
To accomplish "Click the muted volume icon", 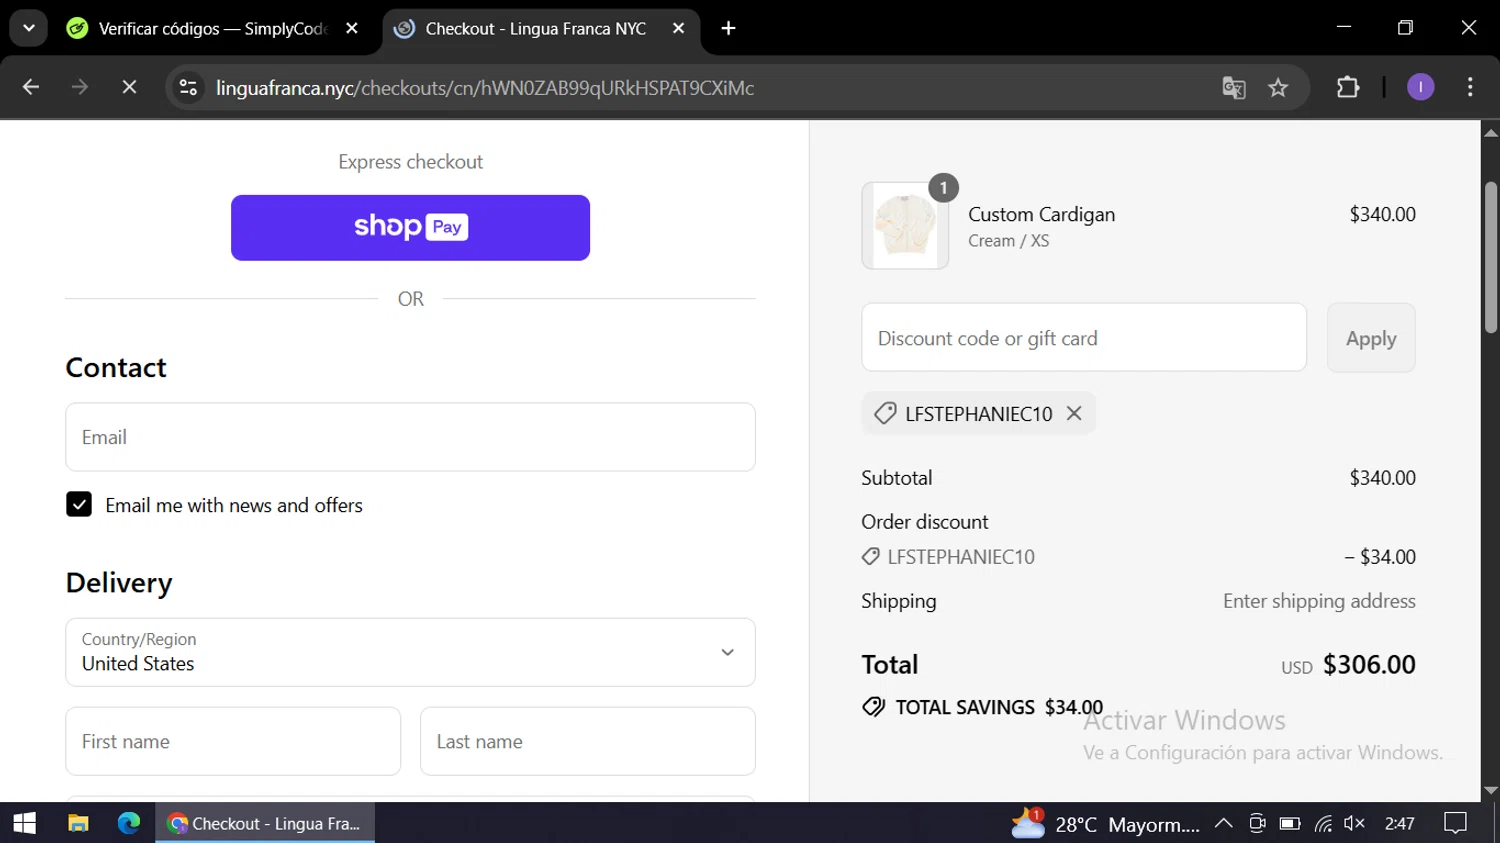I will point(1355,823).
